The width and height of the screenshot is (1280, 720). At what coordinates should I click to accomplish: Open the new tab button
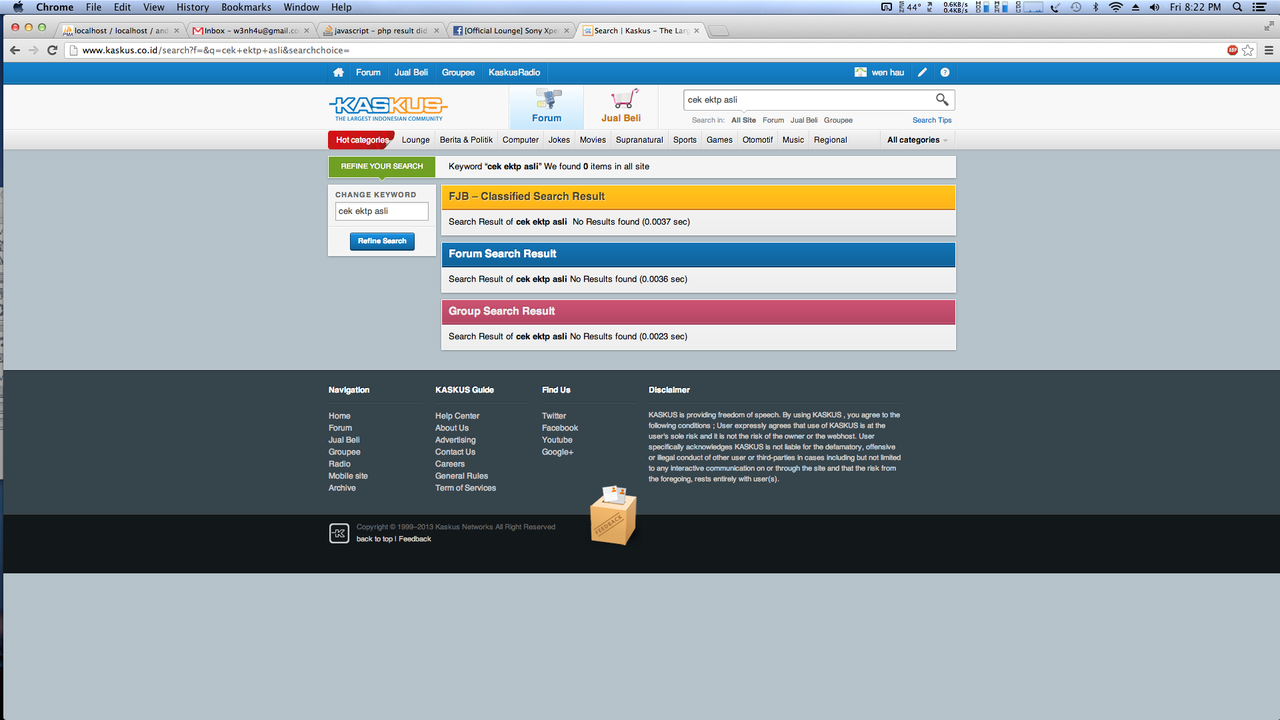(x=719, y=31)
